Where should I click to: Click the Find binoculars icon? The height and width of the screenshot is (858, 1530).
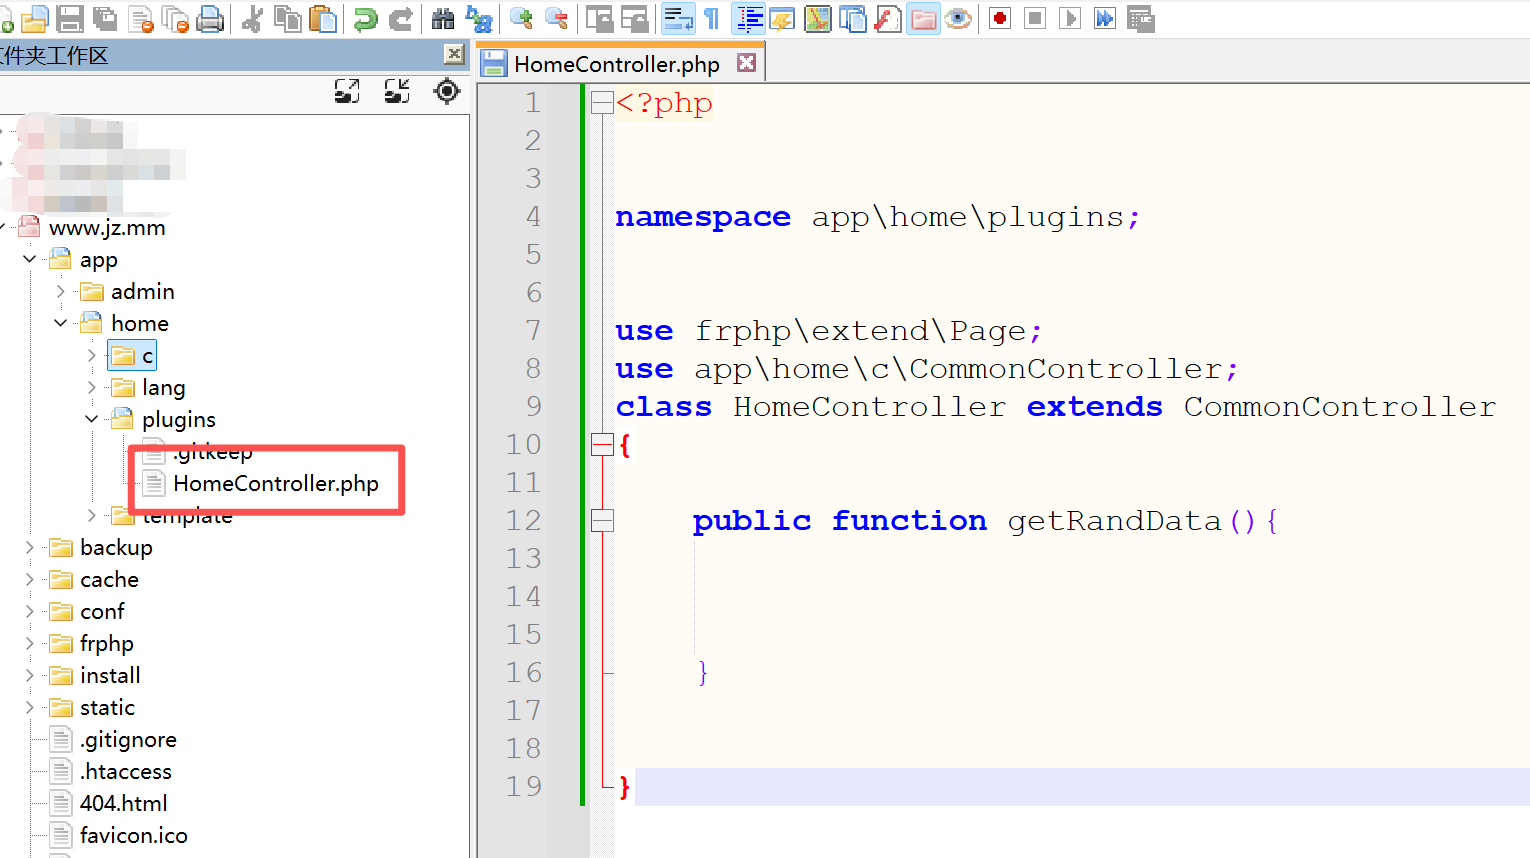[443, 19]
